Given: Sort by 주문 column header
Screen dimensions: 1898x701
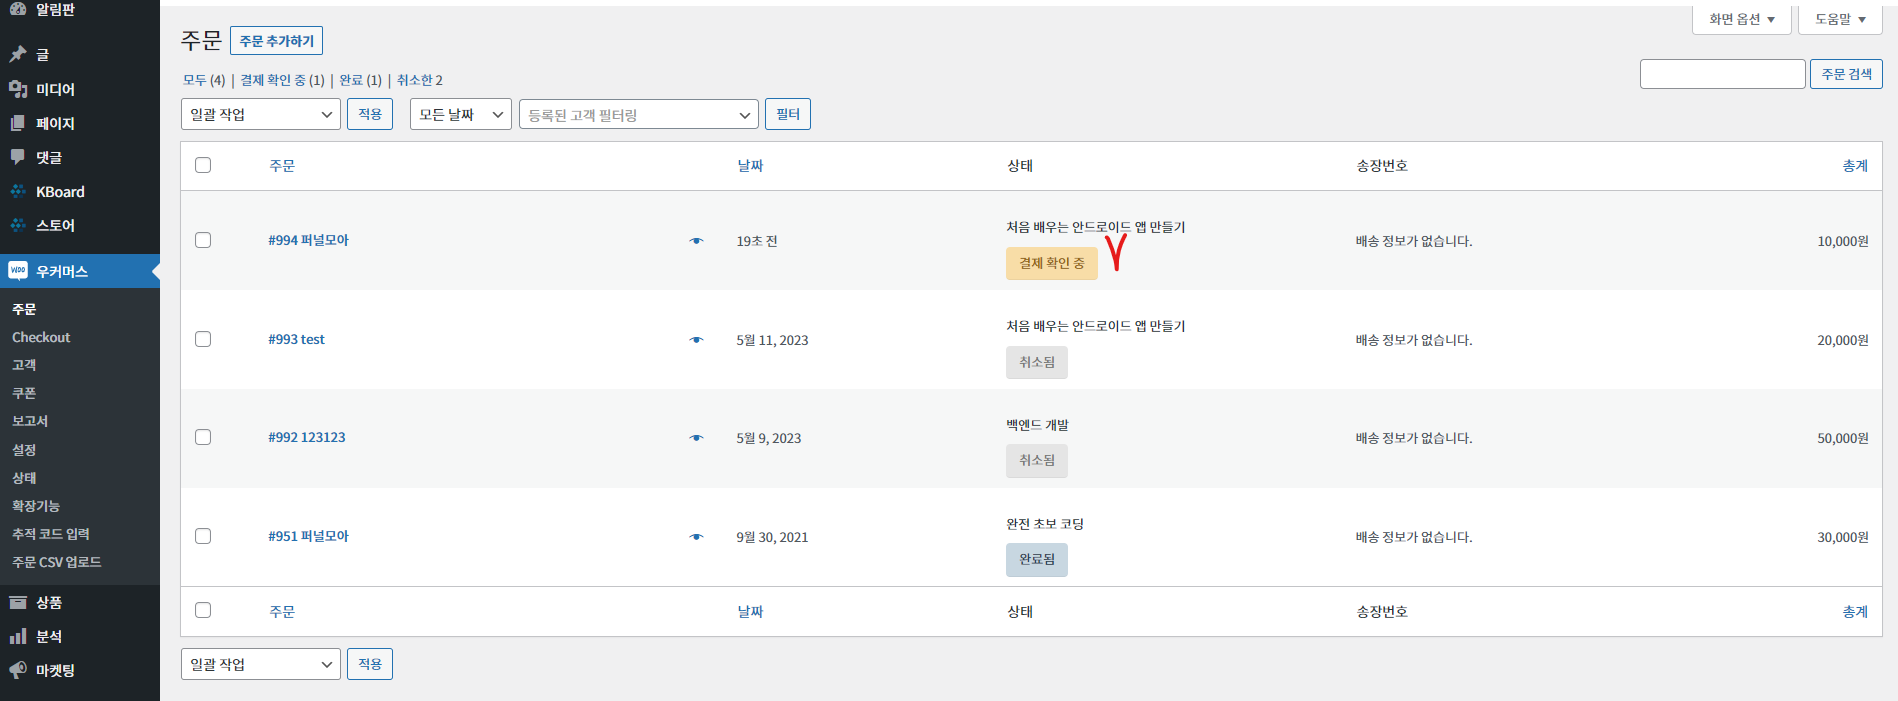Looking at the screenshot, I should [x=282, y=166].
